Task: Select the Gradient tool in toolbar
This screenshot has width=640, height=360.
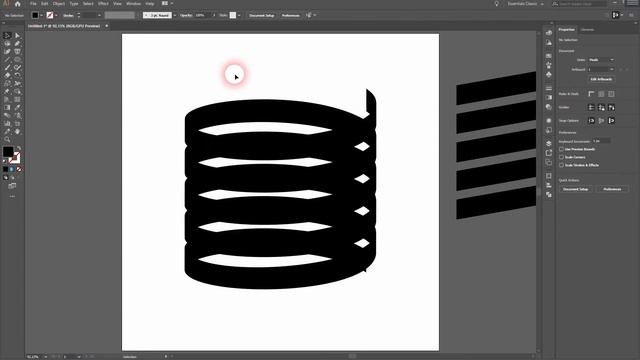Action: coord(7,107)
